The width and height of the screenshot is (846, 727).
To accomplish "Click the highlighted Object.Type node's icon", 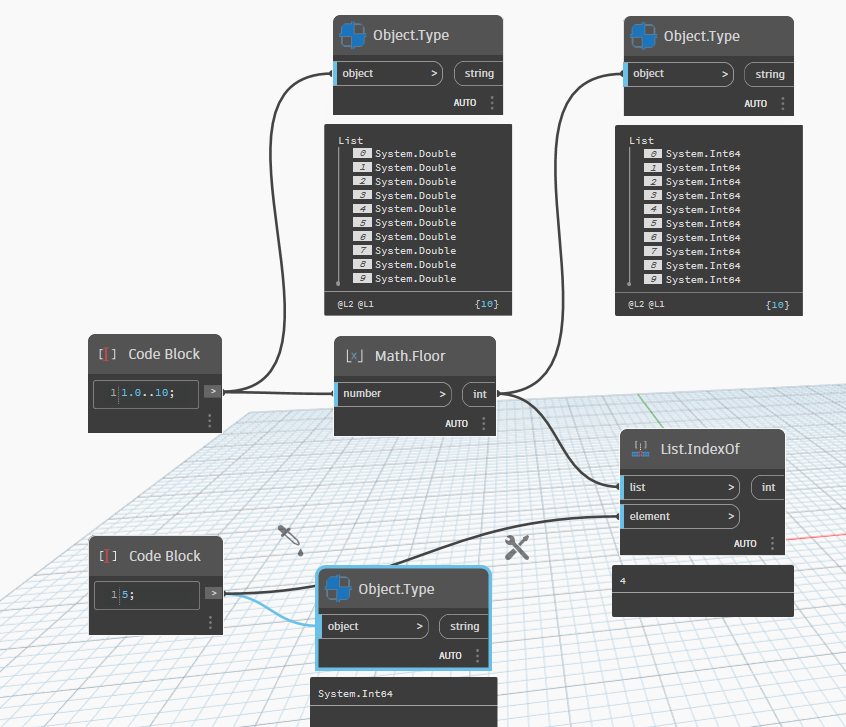I will [338, 589].
